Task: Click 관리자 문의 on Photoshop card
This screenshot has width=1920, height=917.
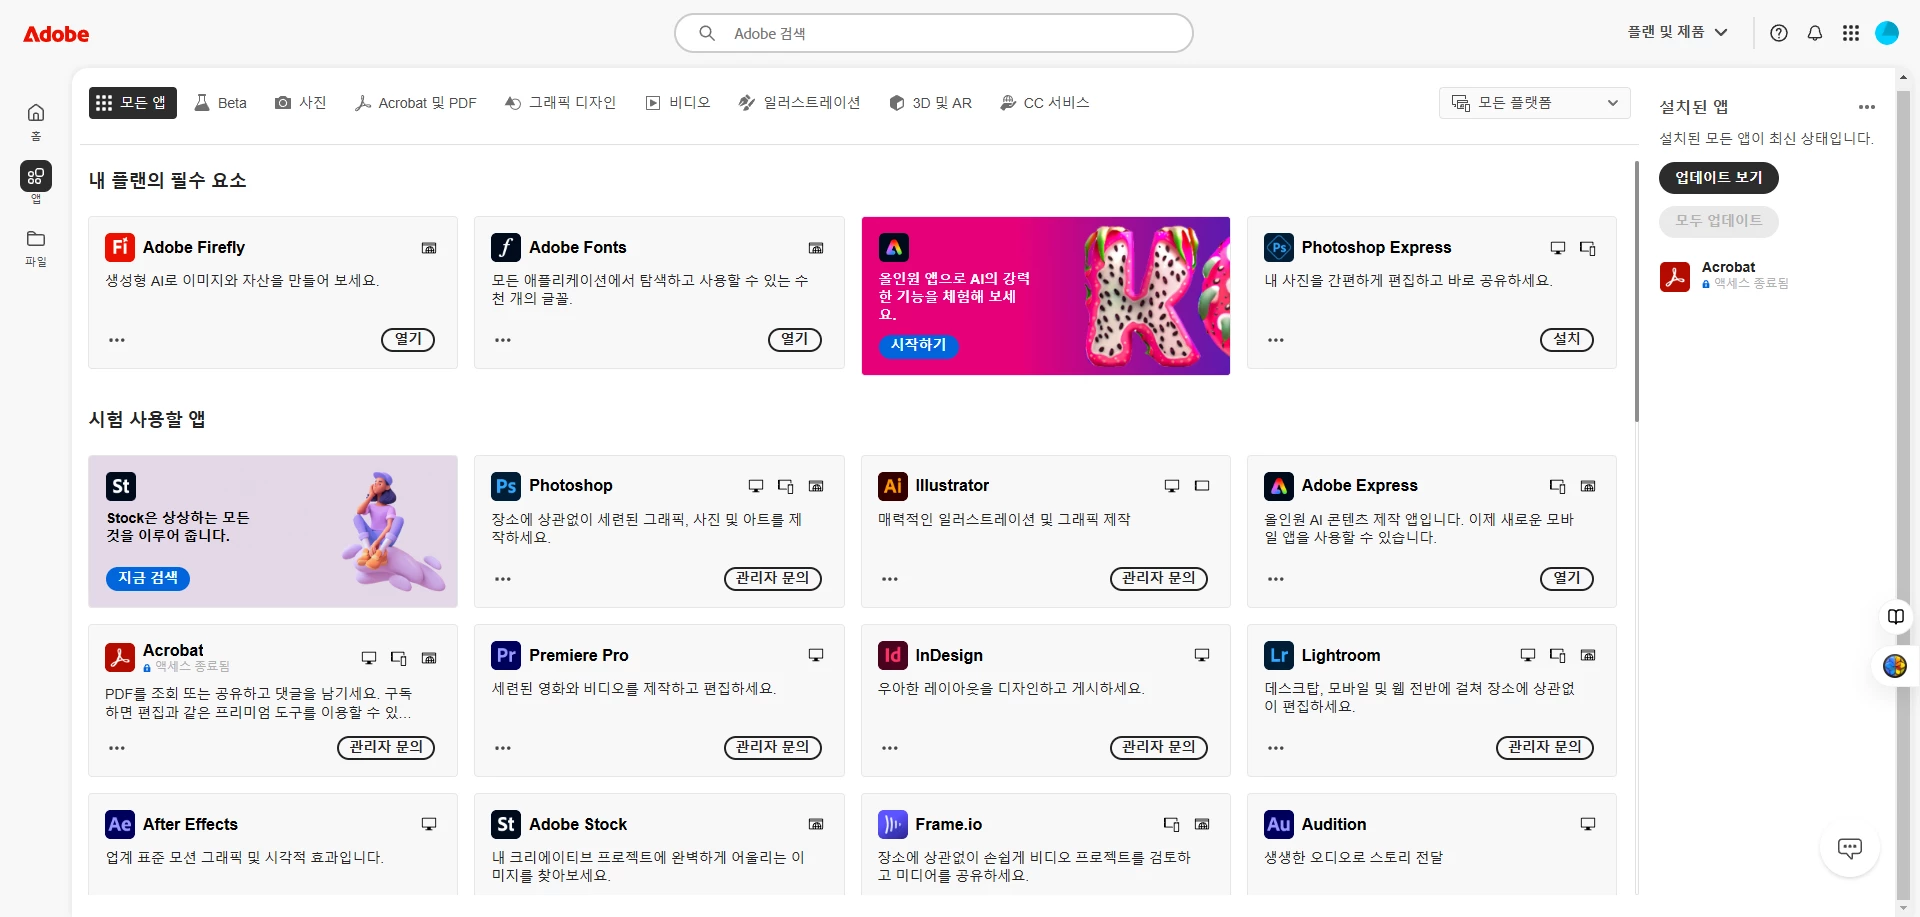Action: (773, 579)
